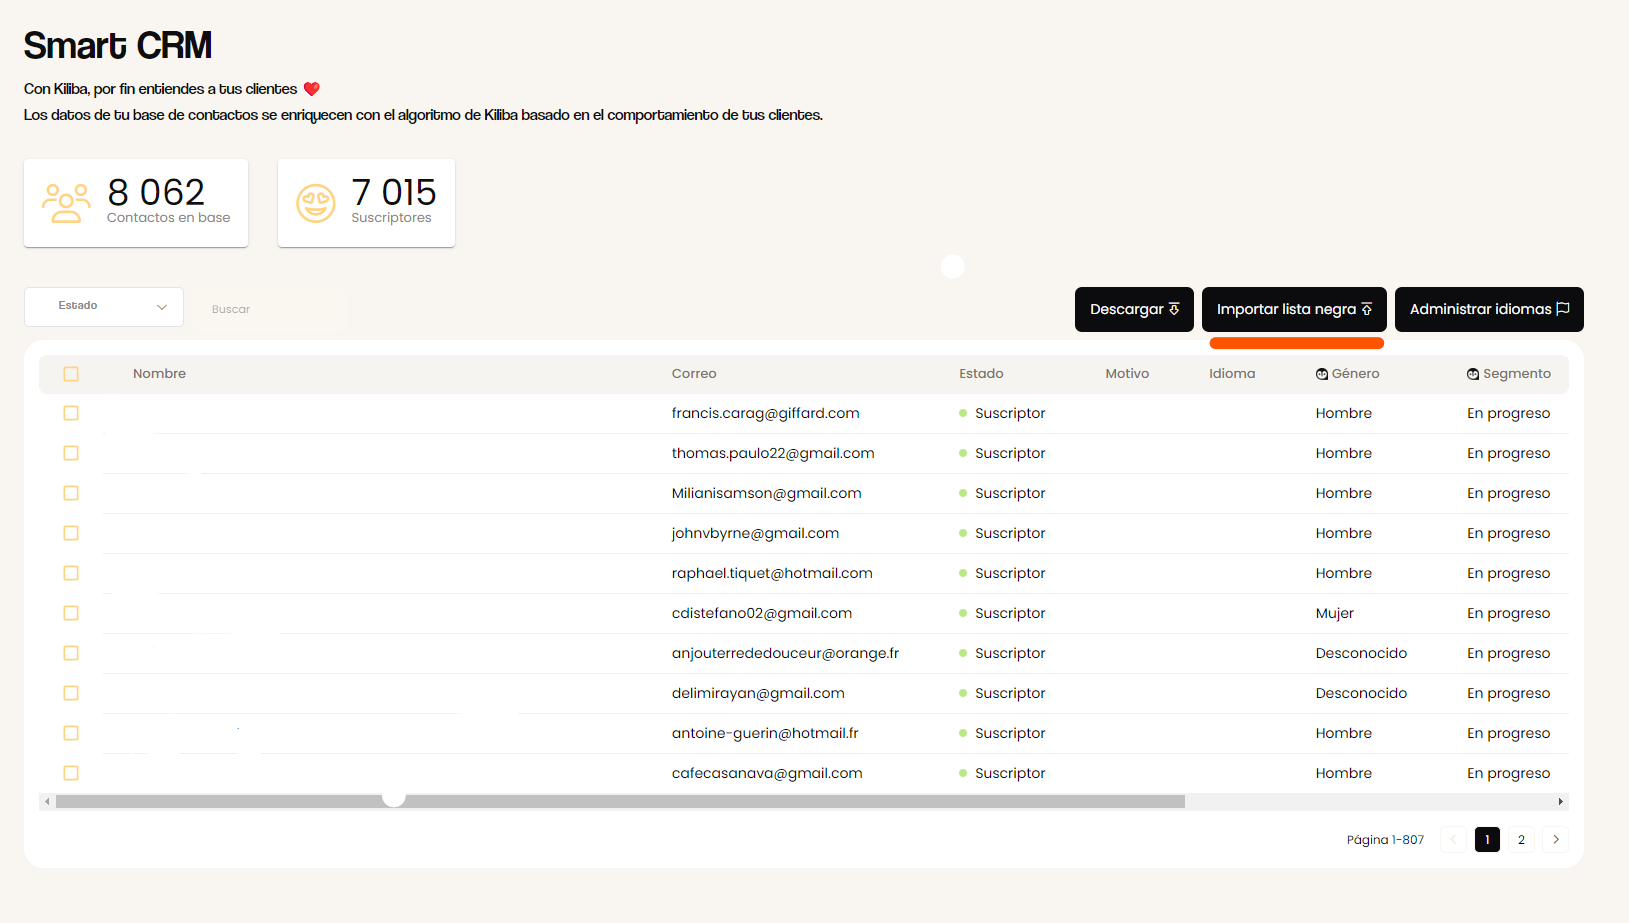This screenshot has width=1629, height=923.
Task: Click Mujer in the cdistefano02 row
Action: click(1335, 613)
